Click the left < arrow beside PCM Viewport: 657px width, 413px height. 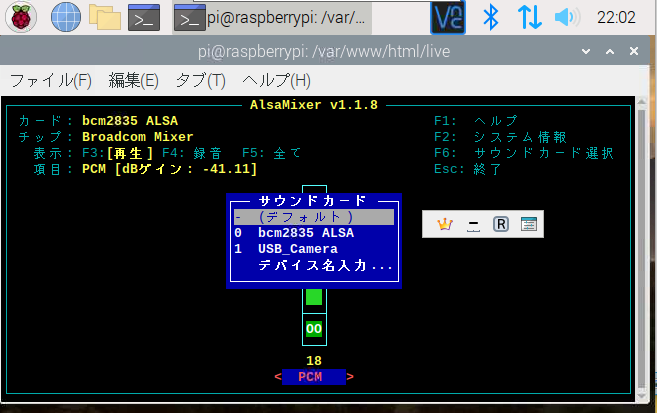point(278,377)
